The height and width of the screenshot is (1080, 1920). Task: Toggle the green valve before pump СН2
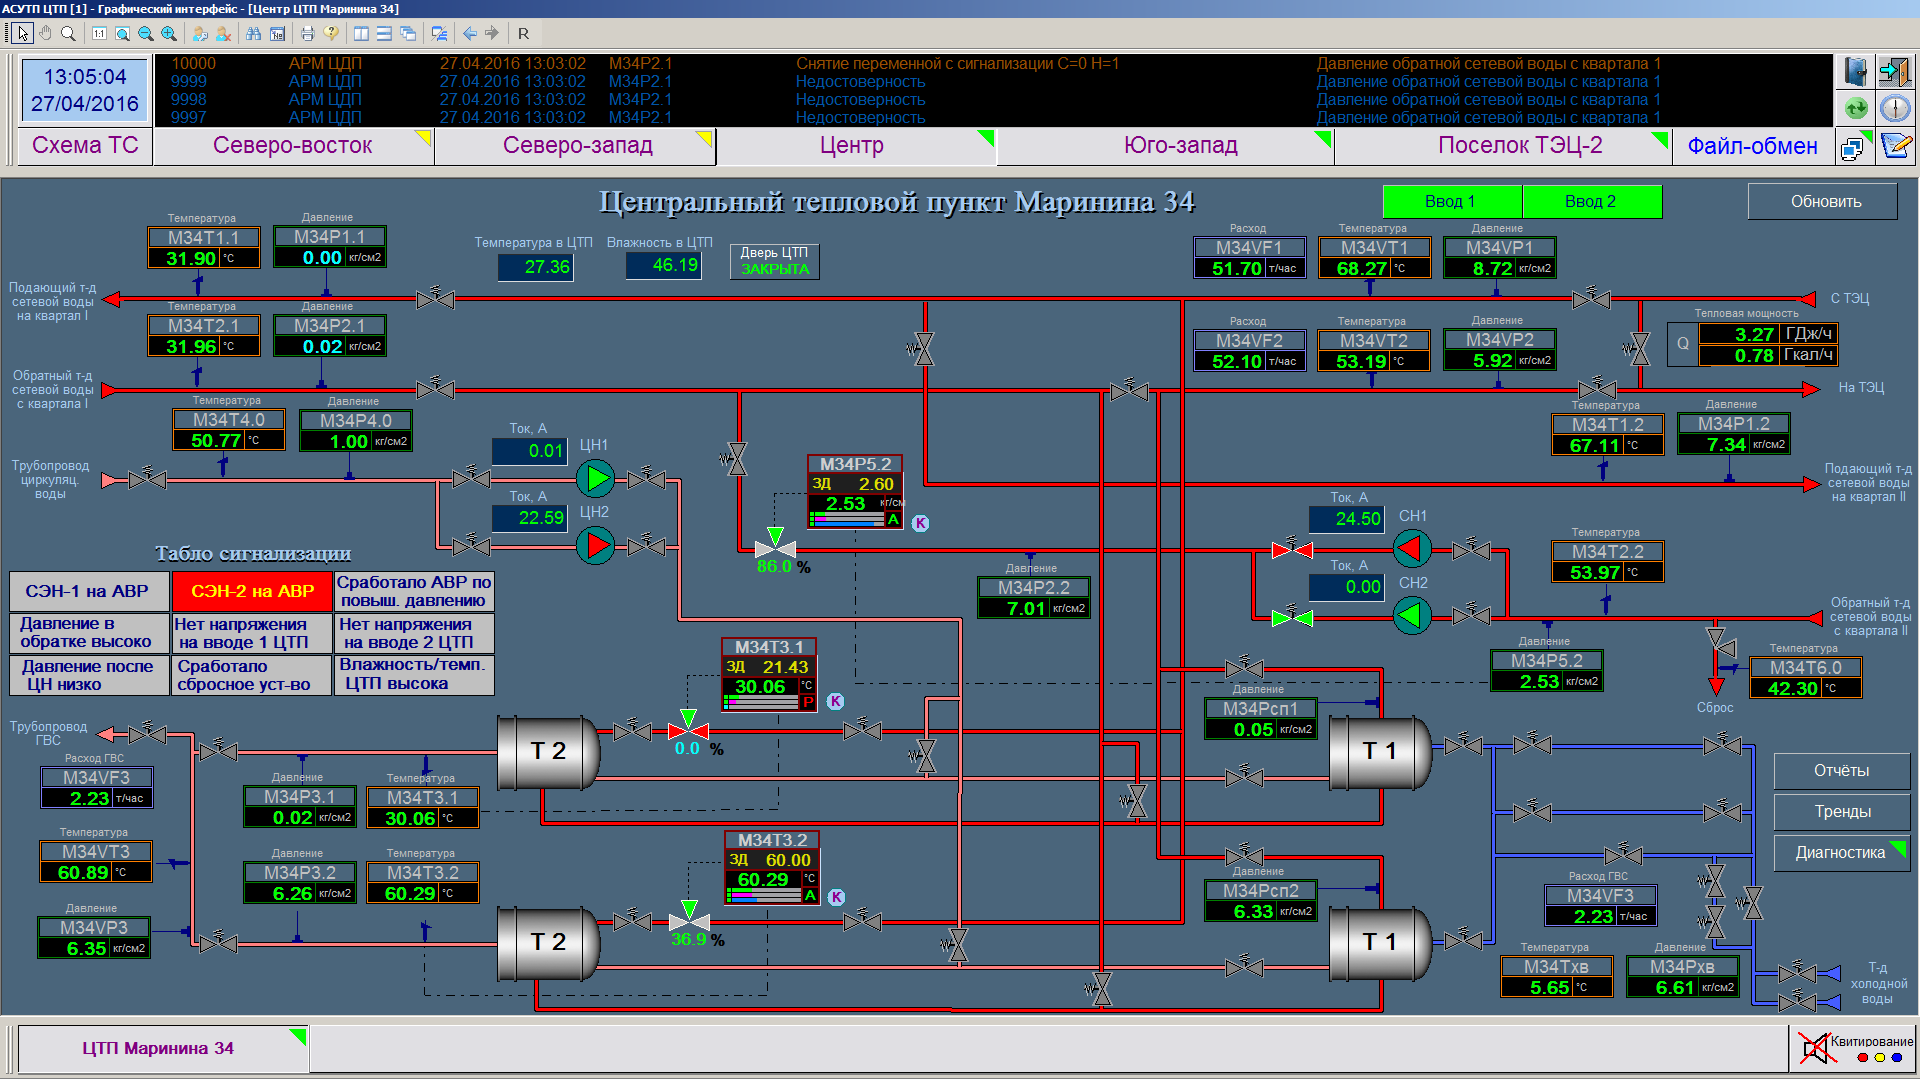coord(1292,617)
